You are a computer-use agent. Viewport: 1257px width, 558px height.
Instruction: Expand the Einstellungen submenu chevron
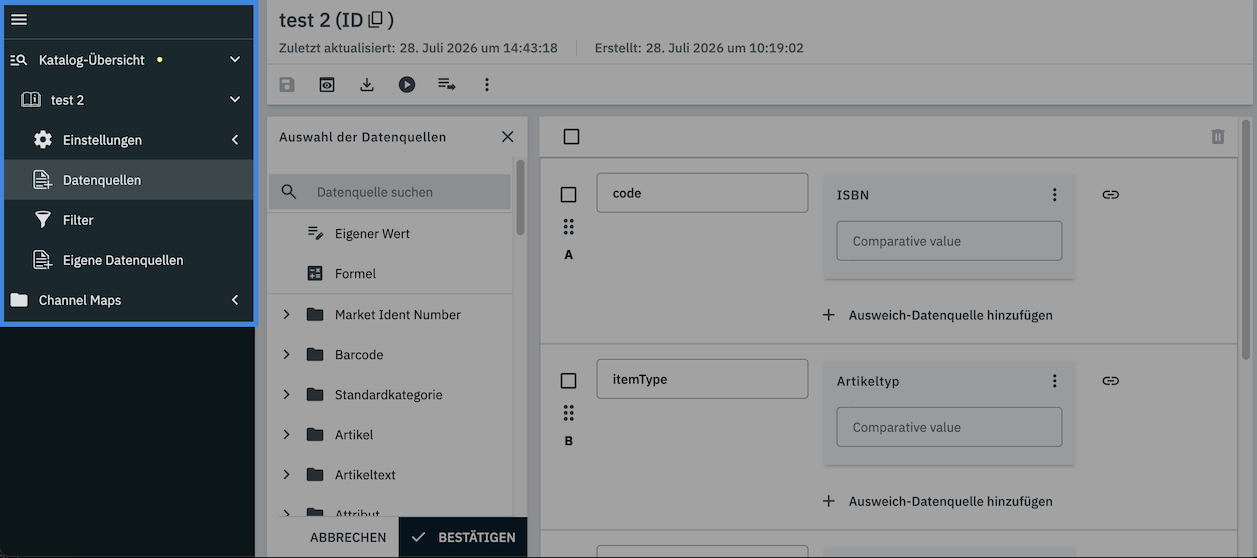click(x=235, y=140)
